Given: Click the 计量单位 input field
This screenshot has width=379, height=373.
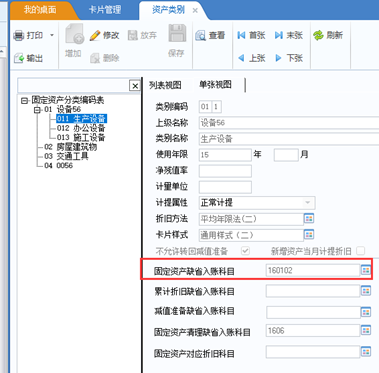Looking at the screenshot, I should 225,187.
